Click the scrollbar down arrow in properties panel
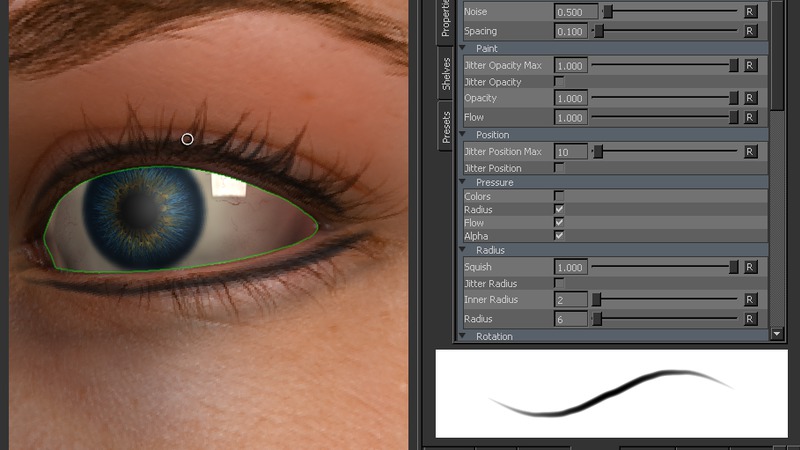Image resolution: width=800 pixels, height=450 pixels. 777,333
